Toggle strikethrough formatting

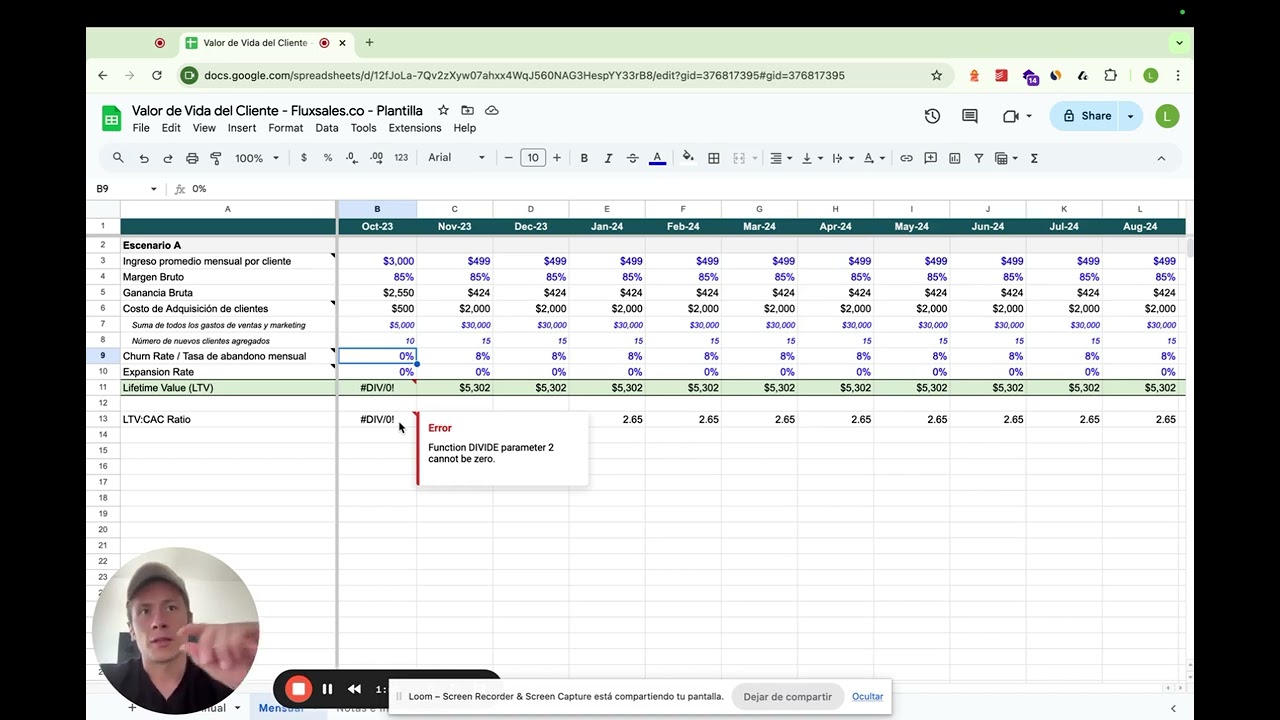click(633, 158)
